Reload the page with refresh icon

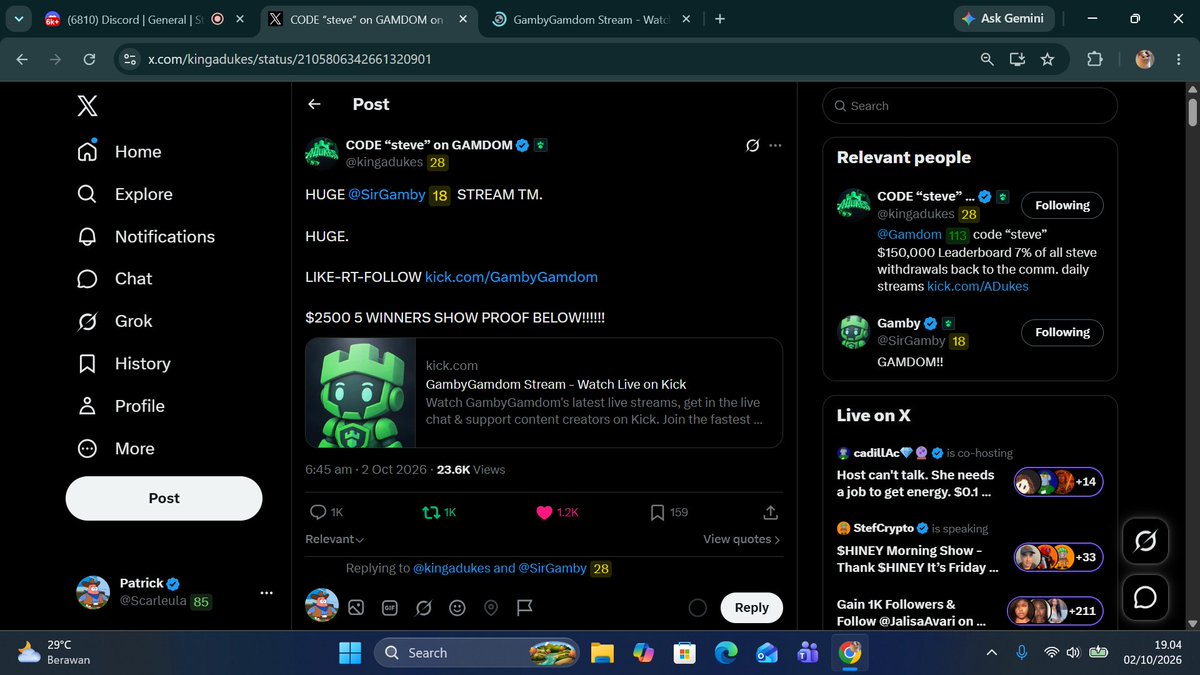(x=90, y=59)
